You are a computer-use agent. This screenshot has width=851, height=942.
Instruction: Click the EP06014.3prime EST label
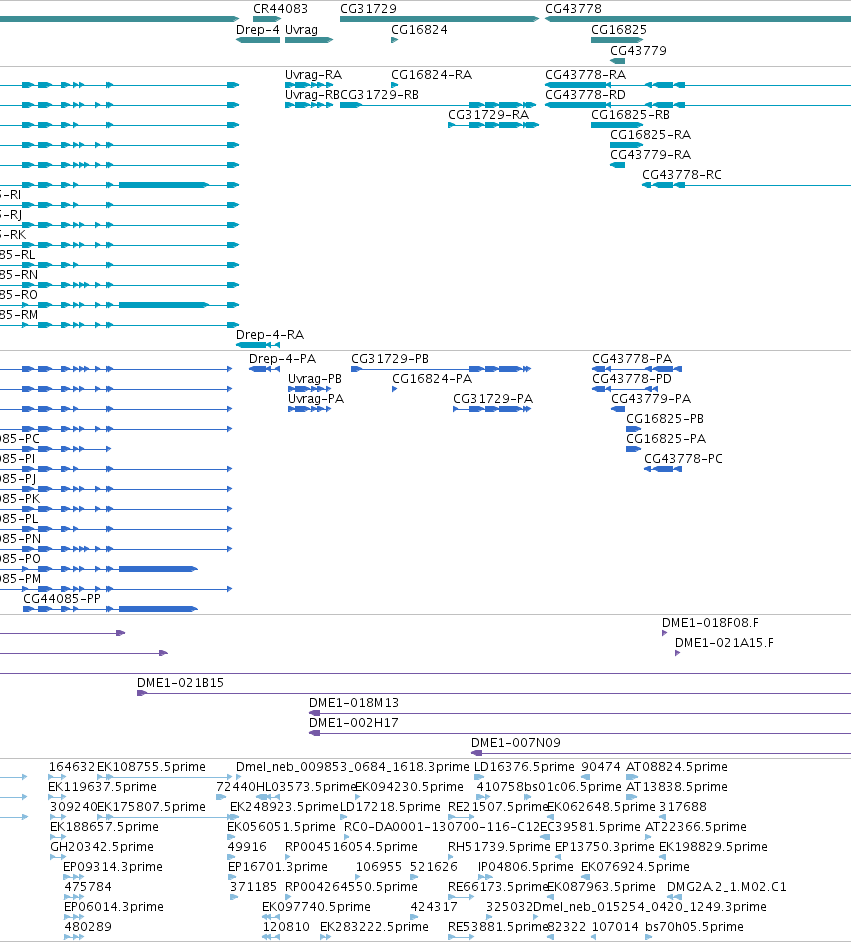click(114, 907)
